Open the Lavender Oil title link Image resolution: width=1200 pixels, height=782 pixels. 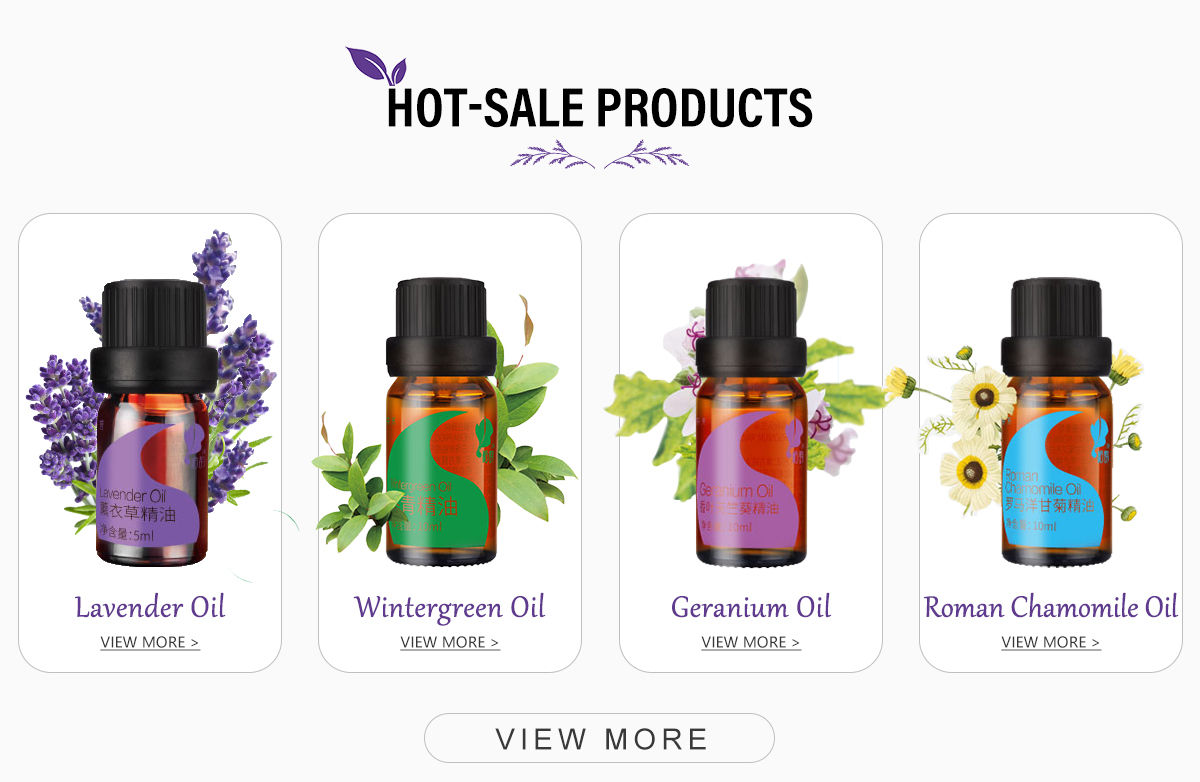(150, 607)
